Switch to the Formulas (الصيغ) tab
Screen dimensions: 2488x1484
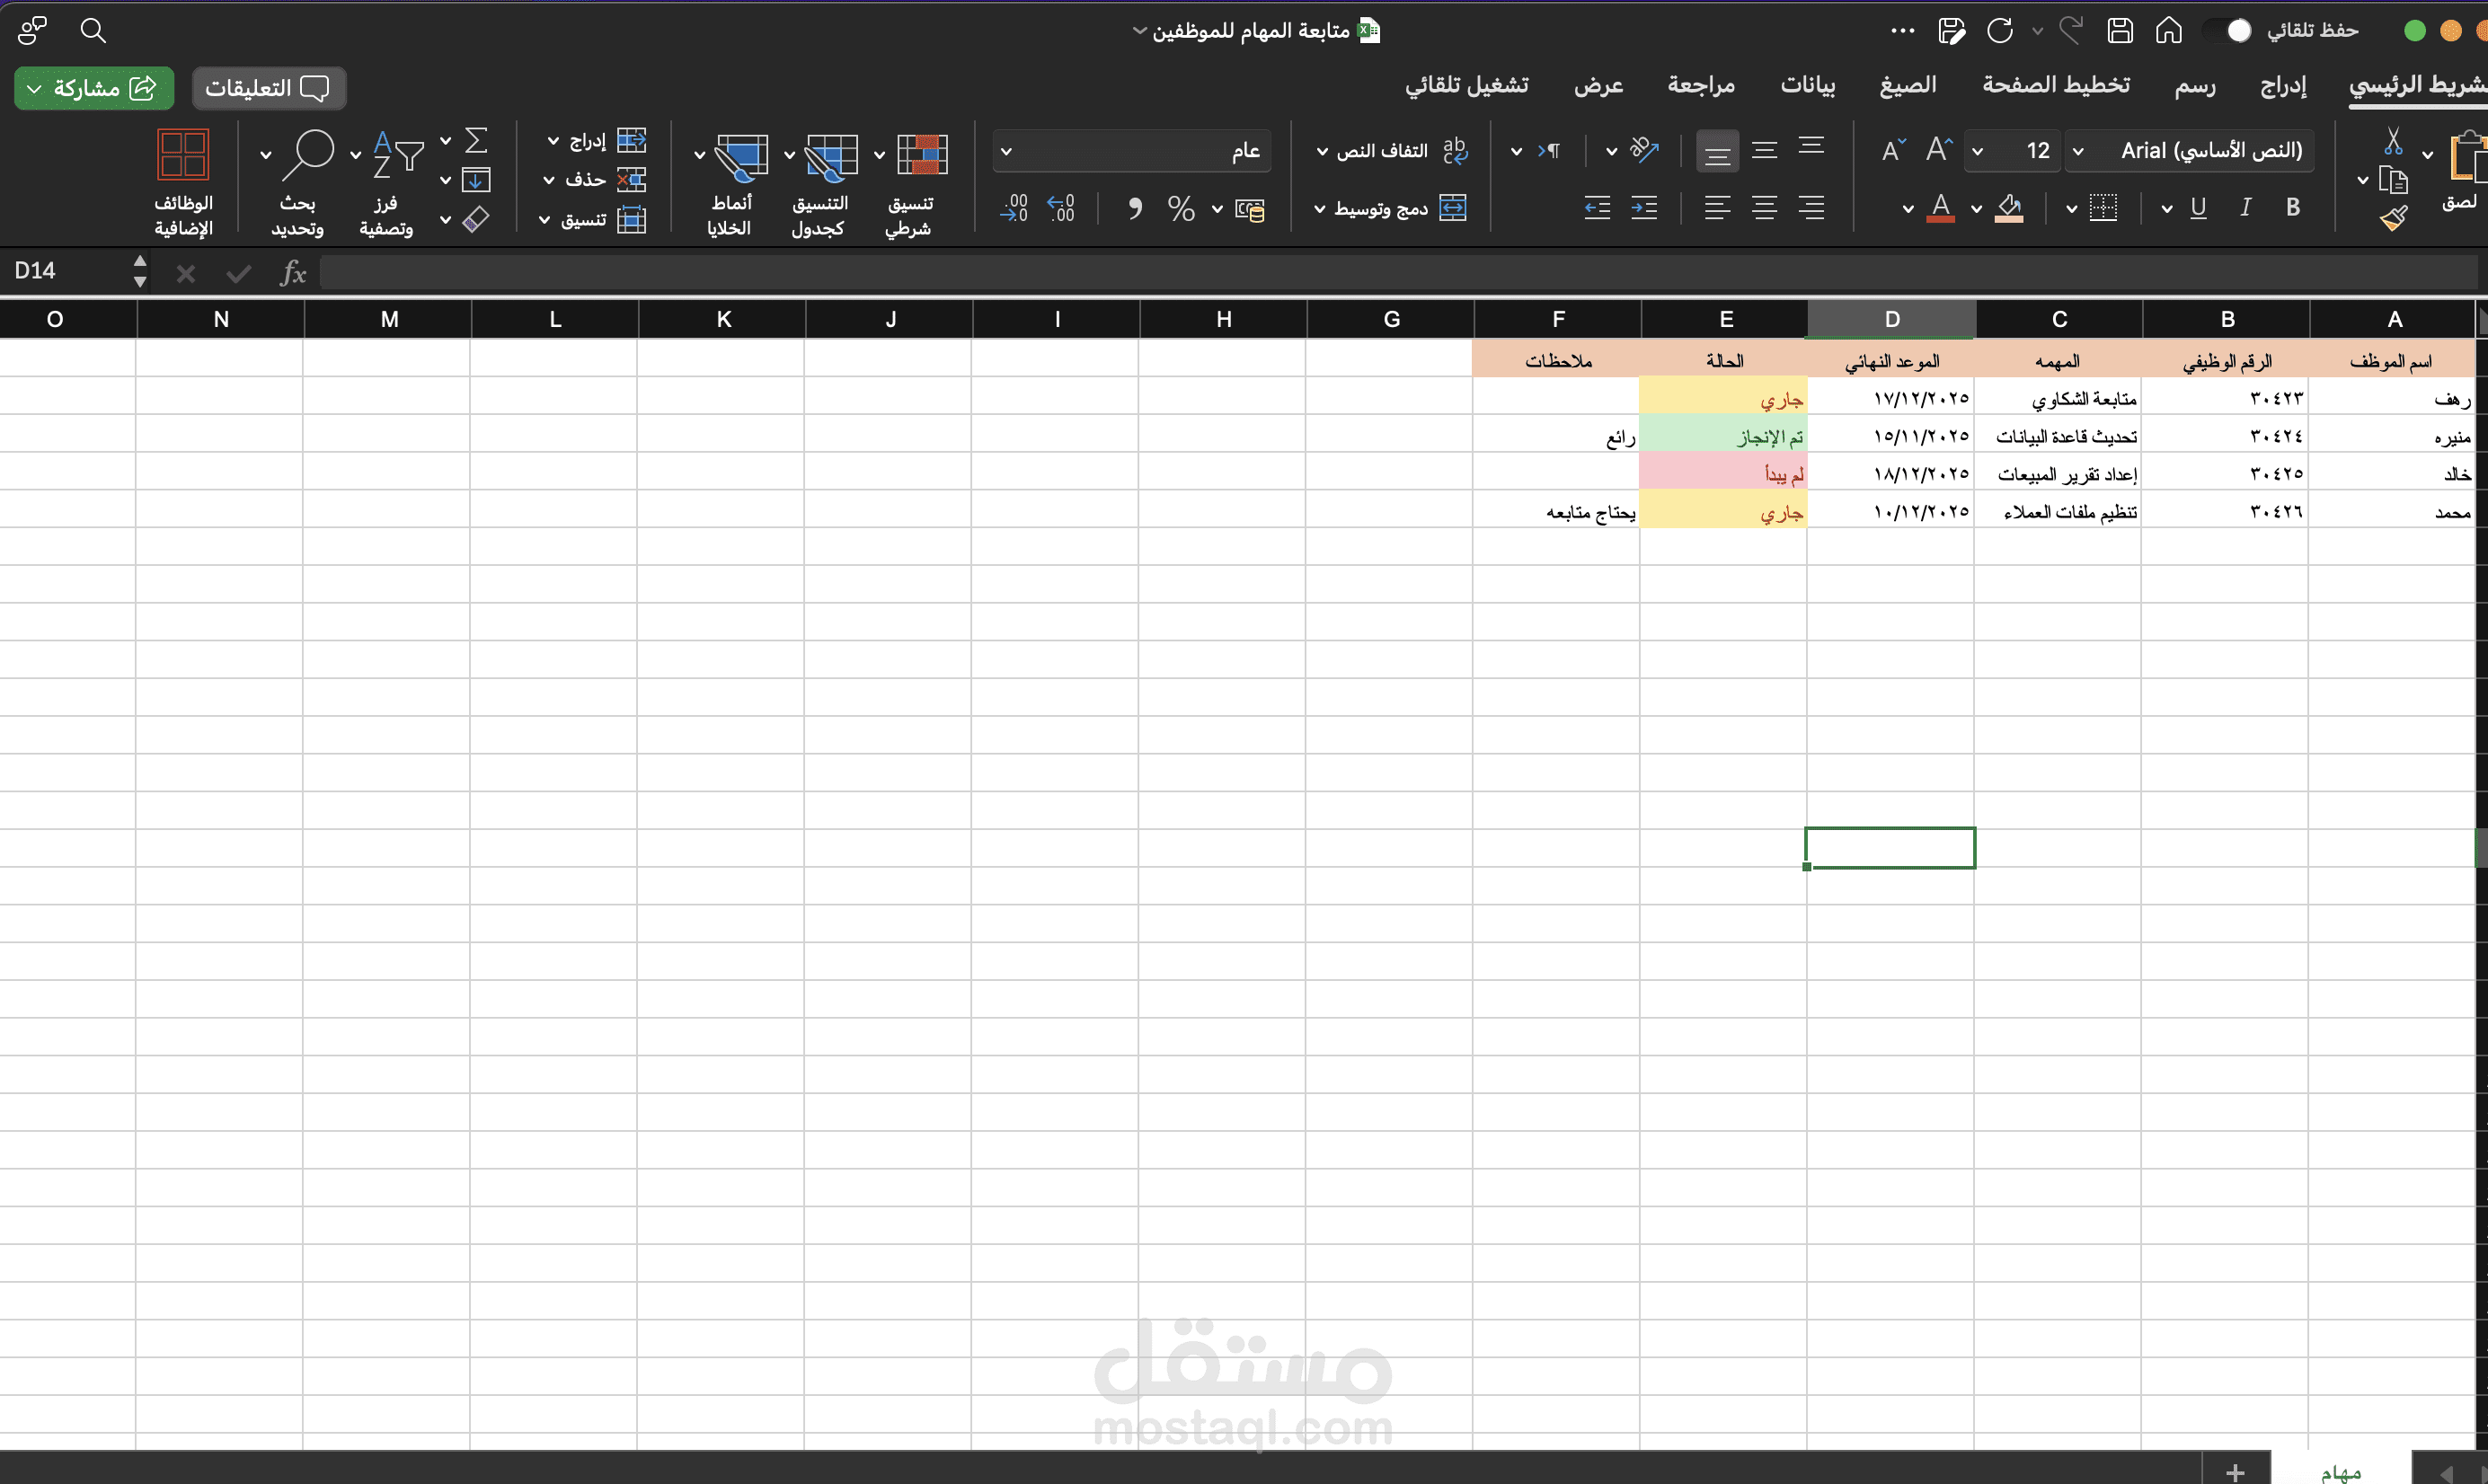pyautogui.click(x=1908, y=85)
